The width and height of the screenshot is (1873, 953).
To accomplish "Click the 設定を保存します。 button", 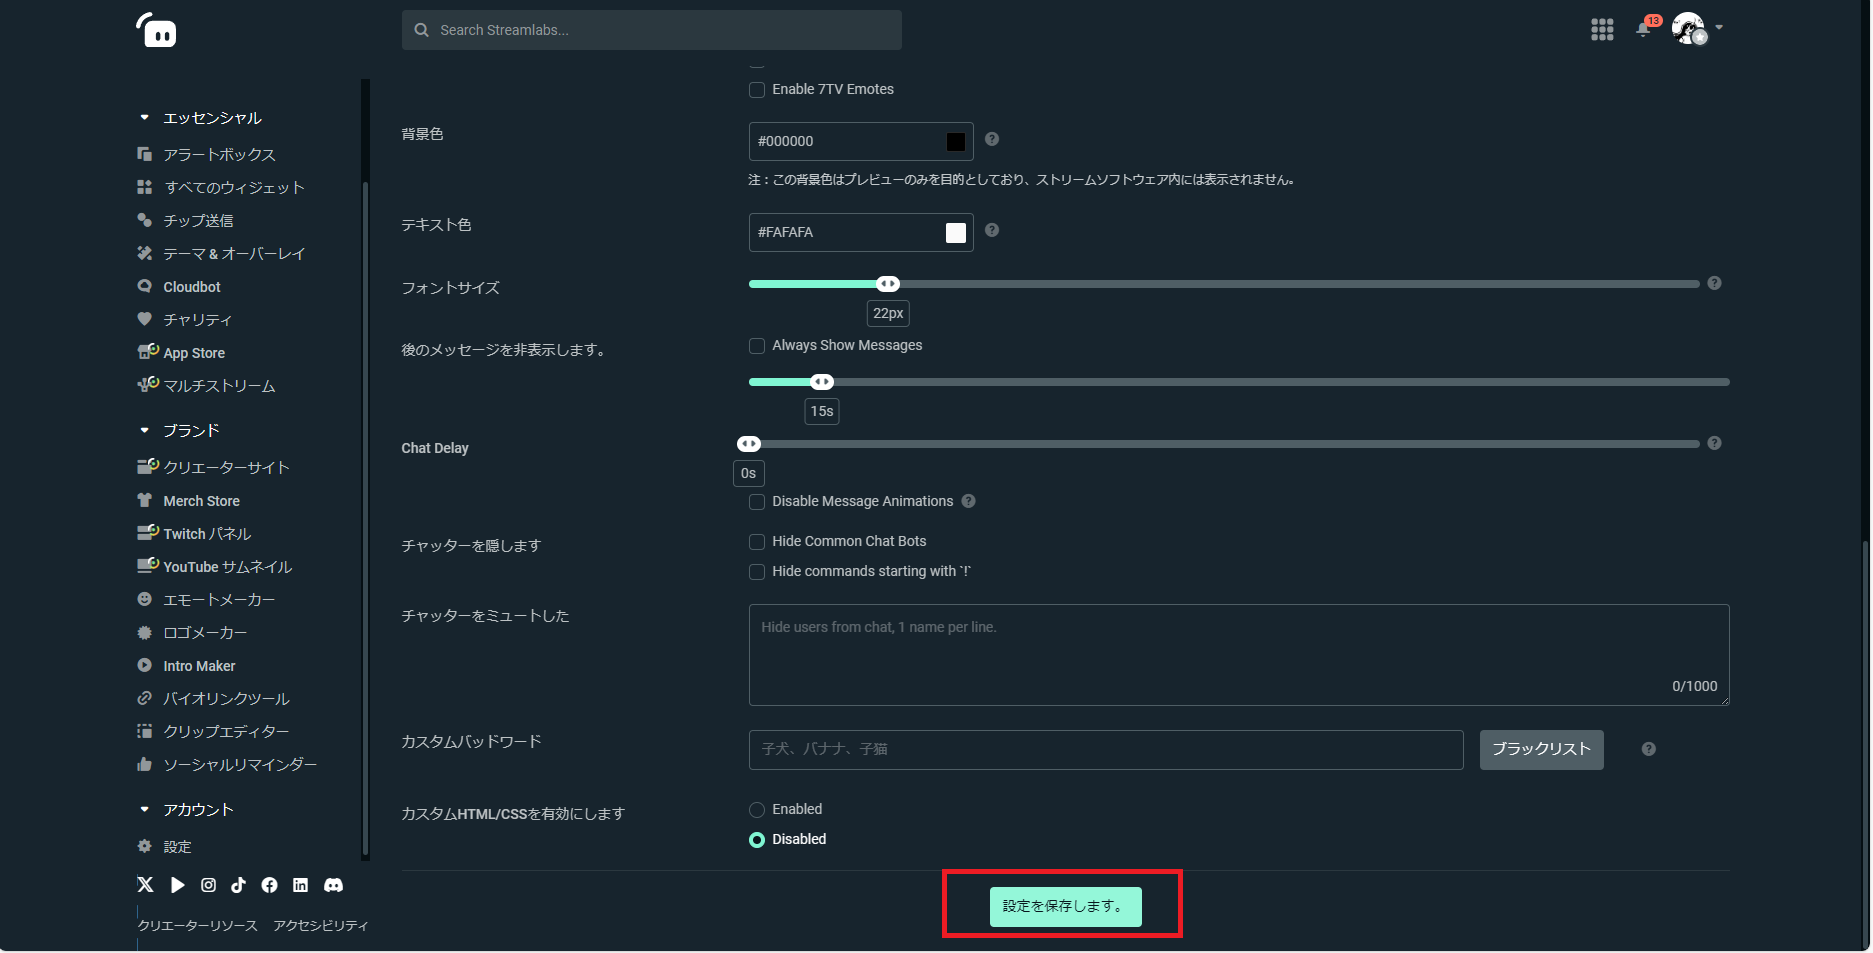I will pyautogui.click(x=1065, y=906).
